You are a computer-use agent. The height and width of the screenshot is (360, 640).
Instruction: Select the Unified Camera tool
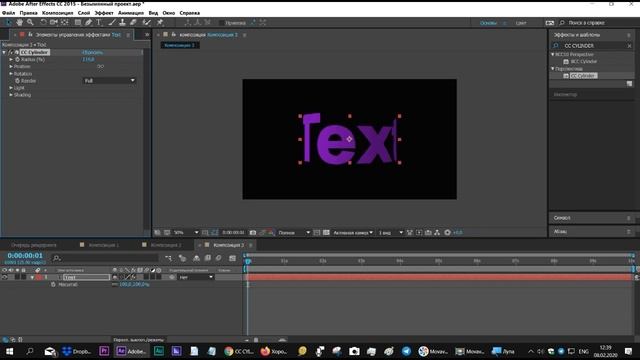tap(53, 22)
